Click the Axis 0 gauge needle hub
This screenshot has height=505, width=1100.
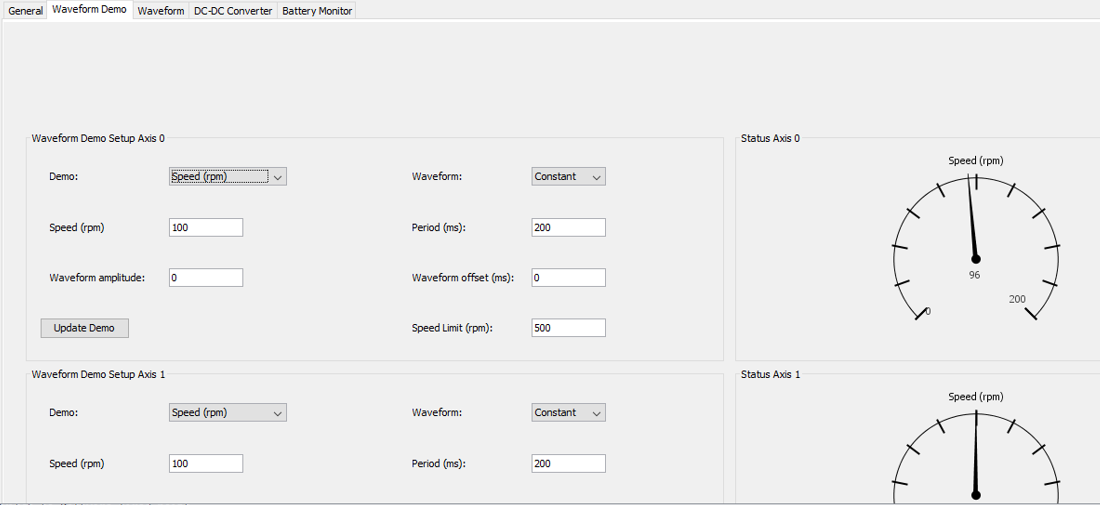tap(976, 259)
